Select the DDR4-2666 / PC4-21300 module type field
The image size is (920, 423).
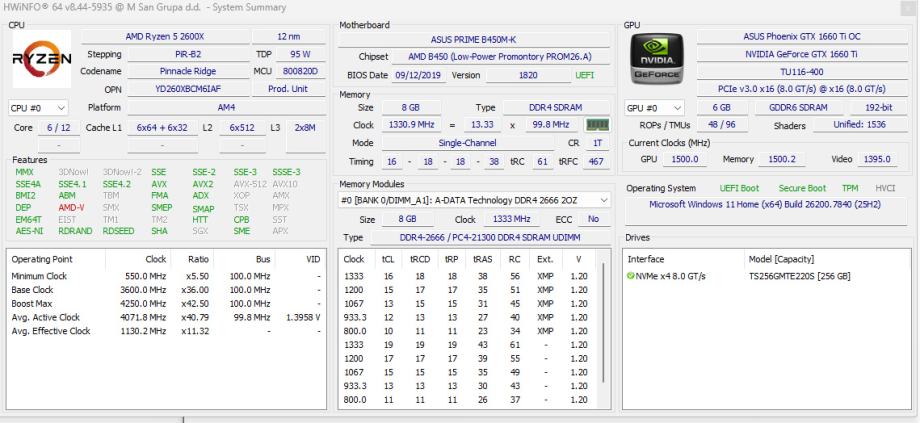(x=489, y=238)
